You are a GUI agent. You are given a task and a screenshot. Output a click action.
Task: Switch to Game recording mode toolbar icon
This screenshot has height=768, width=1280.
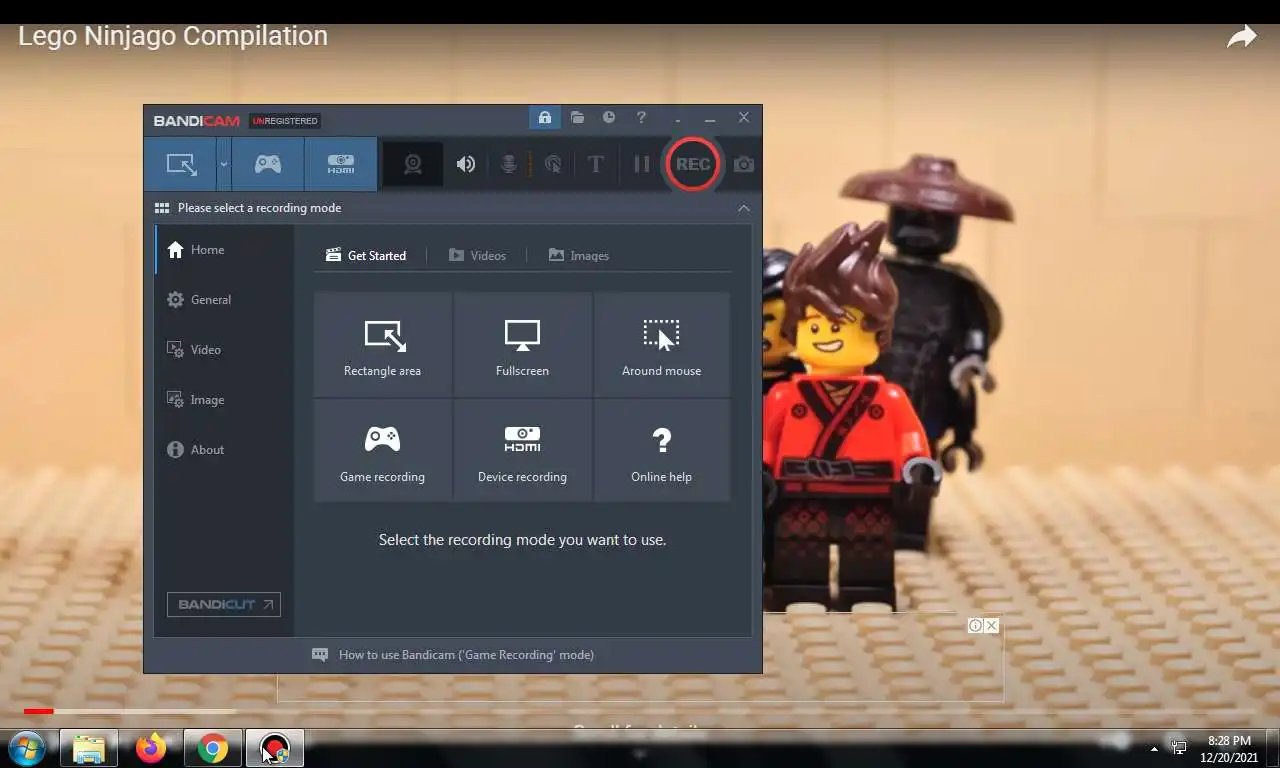click(267, 164)
